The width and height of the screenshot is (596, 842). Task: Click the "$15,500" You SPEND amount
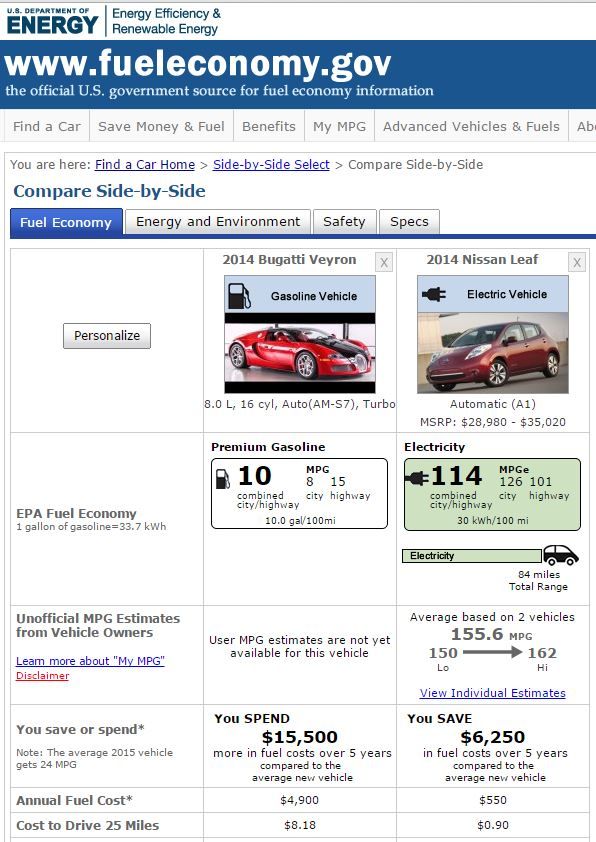pyautogui.click(x=300, y=737)
